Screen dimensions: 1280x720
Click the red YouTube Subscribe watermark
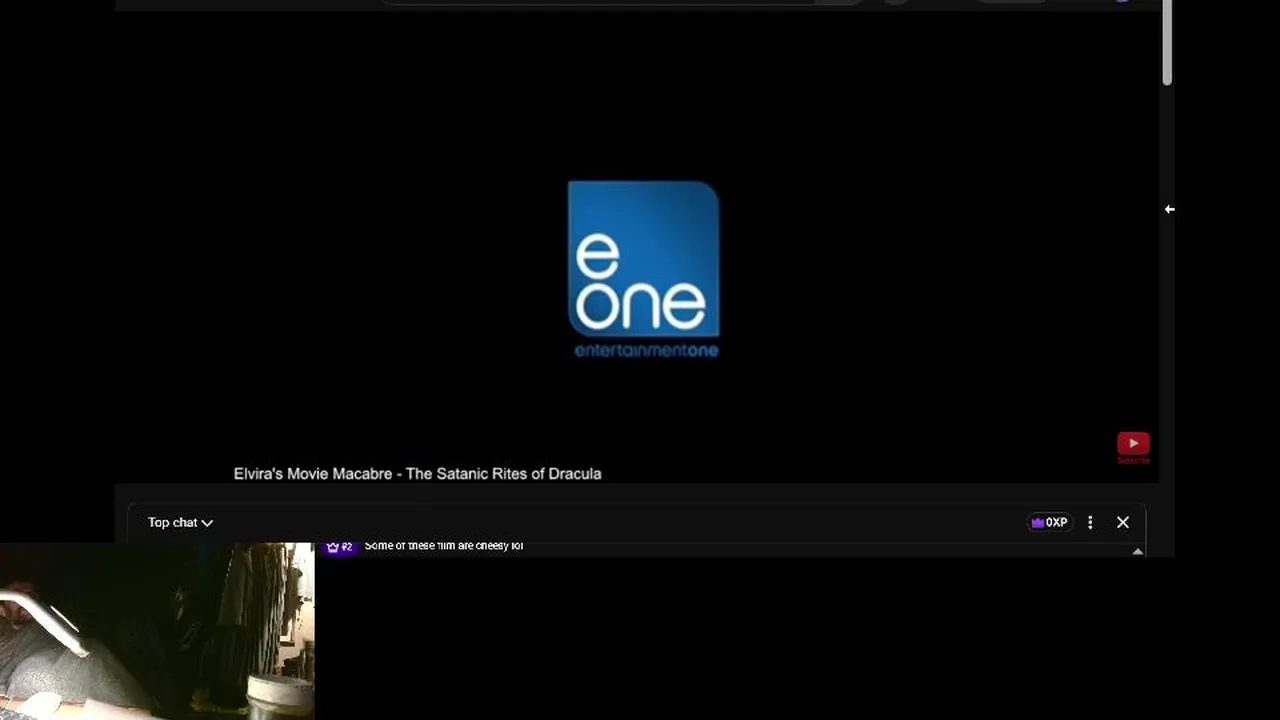pyautogui.click(x=1133, y=447)
